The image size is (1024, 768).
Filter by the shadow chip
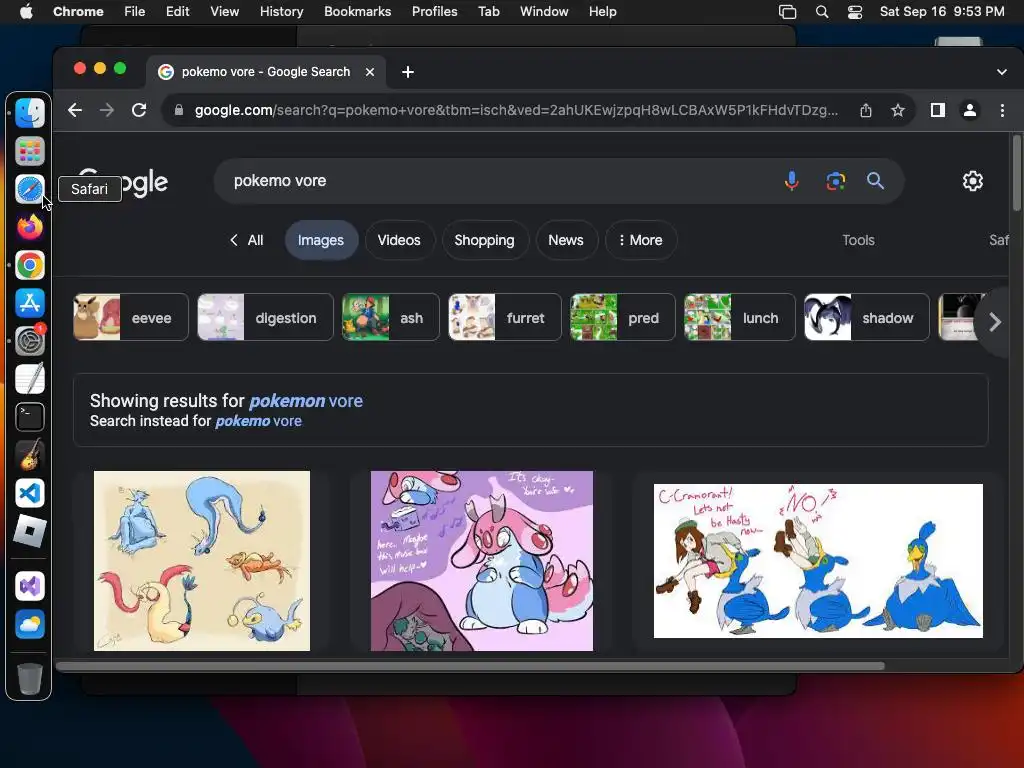pyautogui.click(x=867, y=317)
